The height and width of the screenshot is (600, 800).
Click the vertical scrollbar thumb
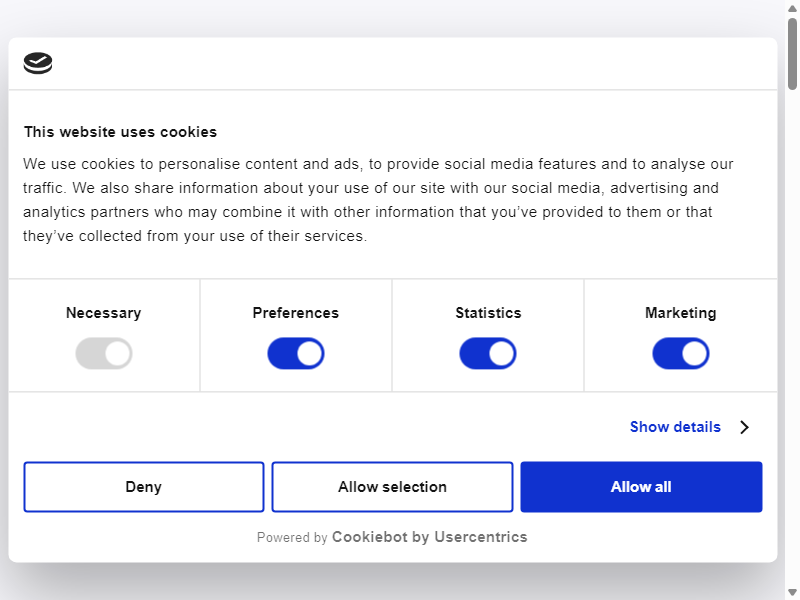(x=792, y=54)
